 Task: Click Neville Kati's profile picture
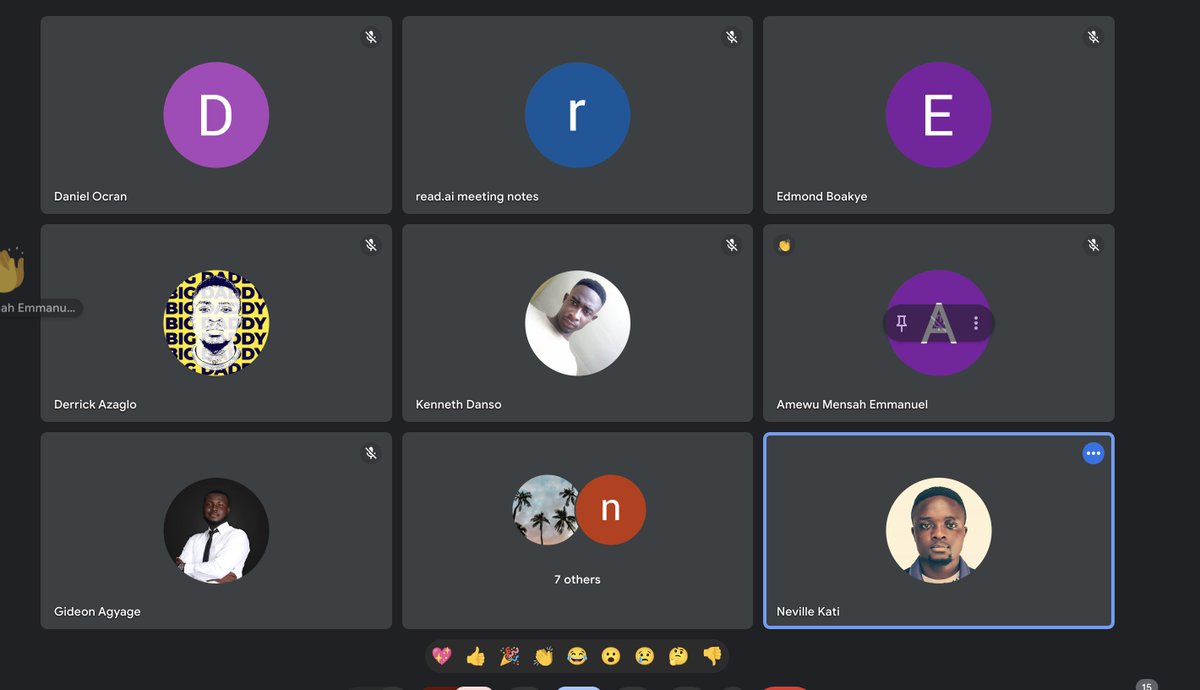938,530
